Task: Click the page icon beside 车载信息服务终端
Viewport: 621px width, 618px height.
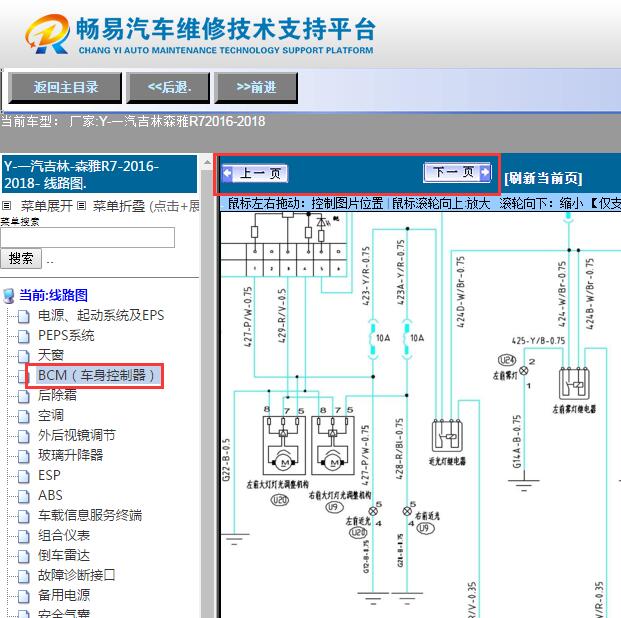Action: 24,516
